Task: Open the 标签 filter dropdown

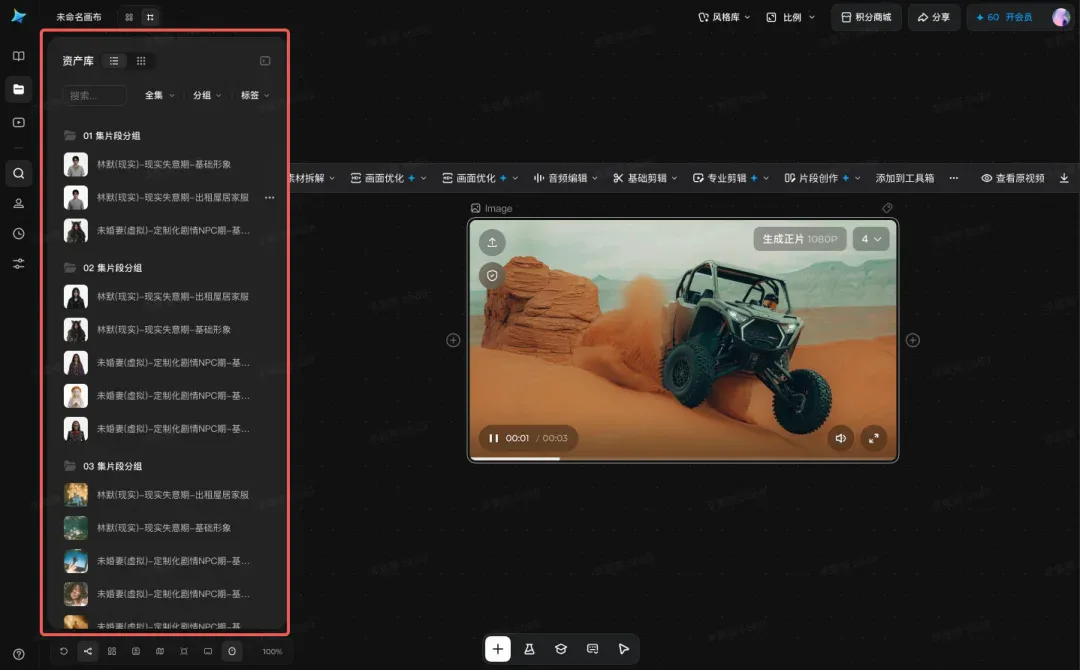Action: (255, 96)
